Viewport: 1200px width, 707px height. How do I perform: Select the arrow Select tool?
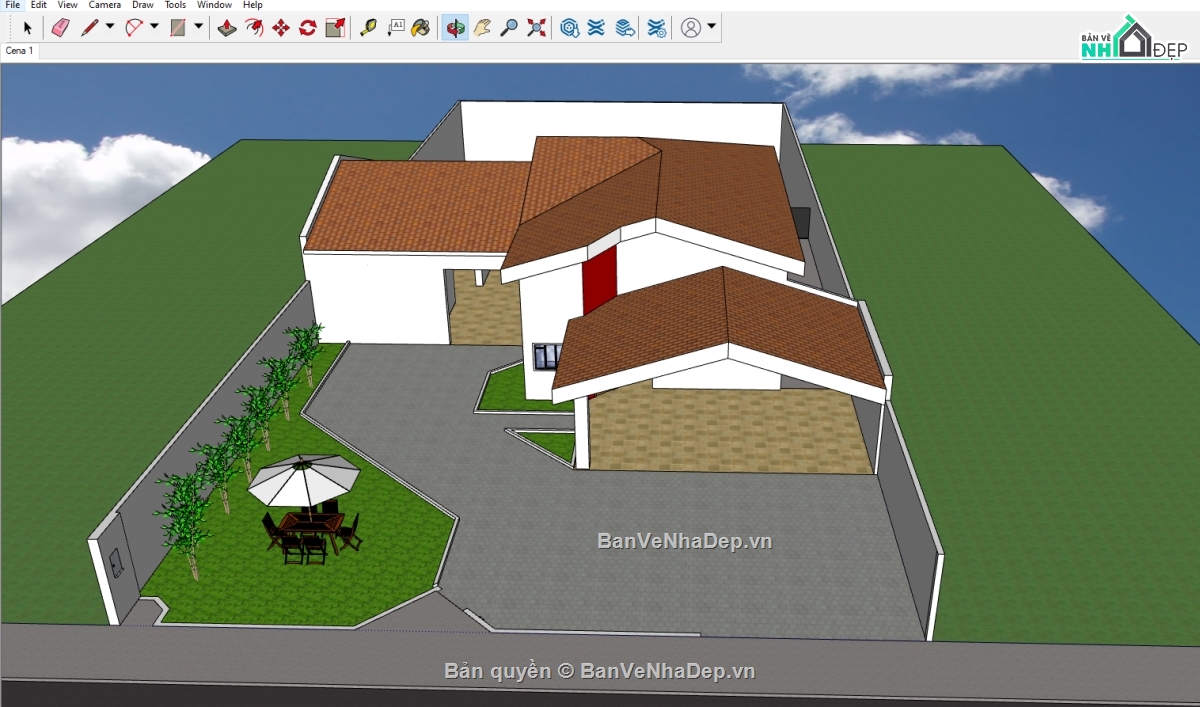click(x=27, y=28)
